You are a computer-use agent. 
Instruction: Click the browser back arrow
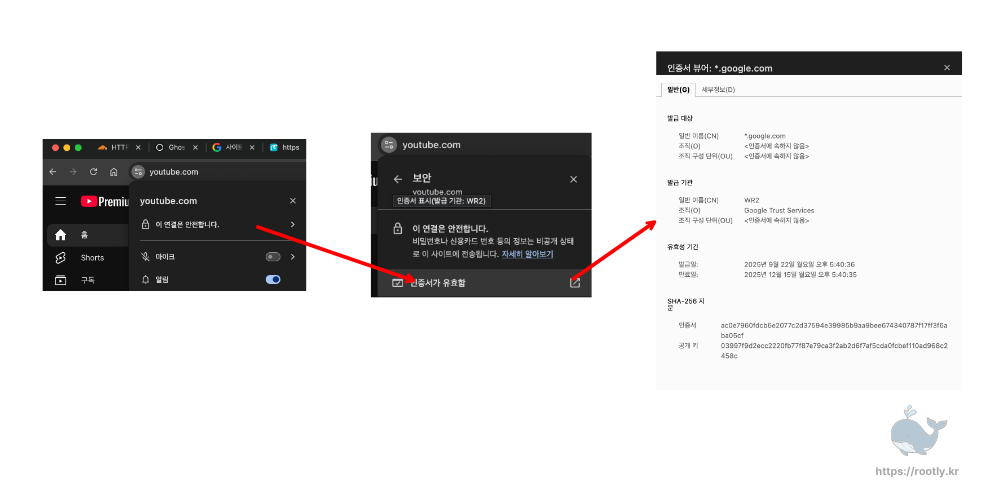coord(52,172)
